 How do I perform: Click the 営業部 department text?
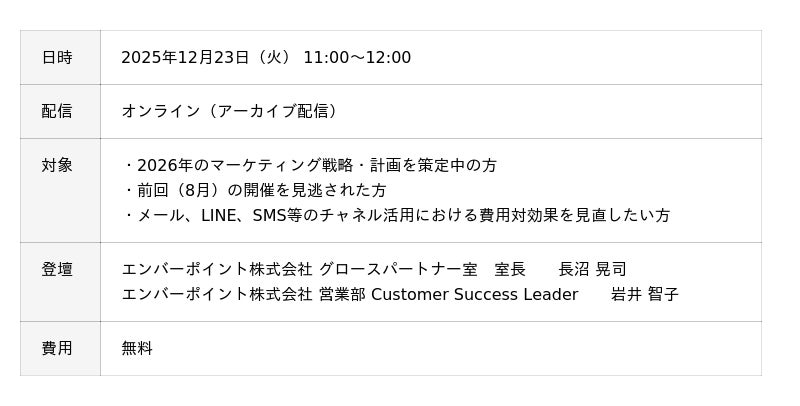342,294
